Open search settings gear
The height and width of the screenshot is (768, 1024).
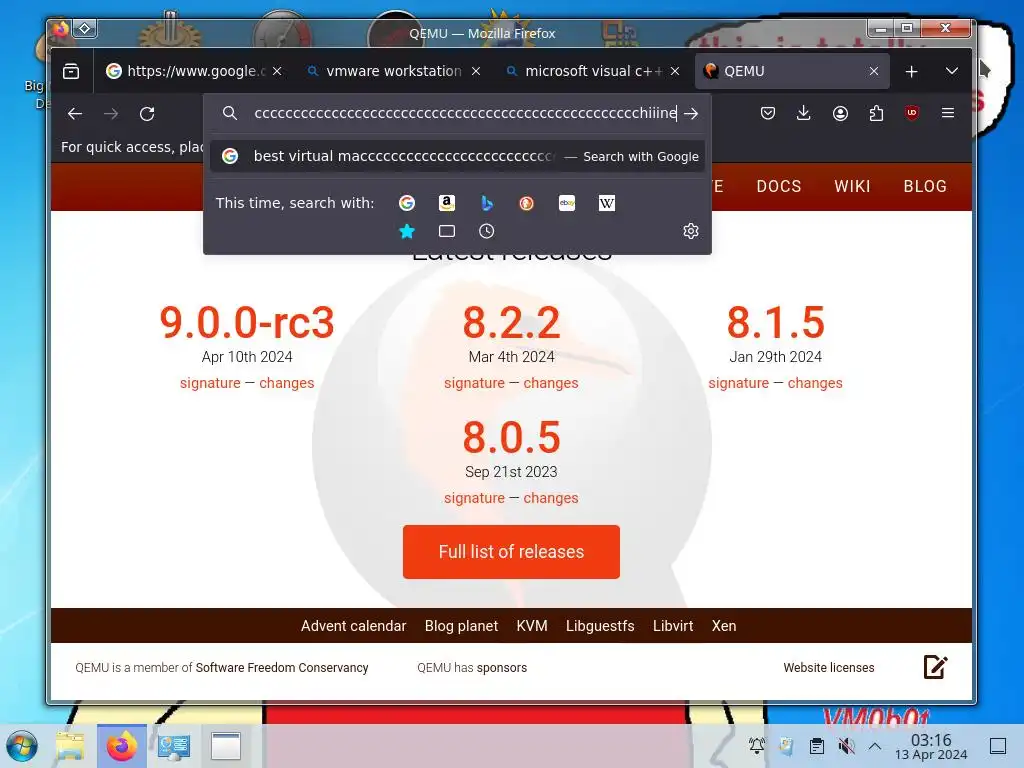pos(691,231)
